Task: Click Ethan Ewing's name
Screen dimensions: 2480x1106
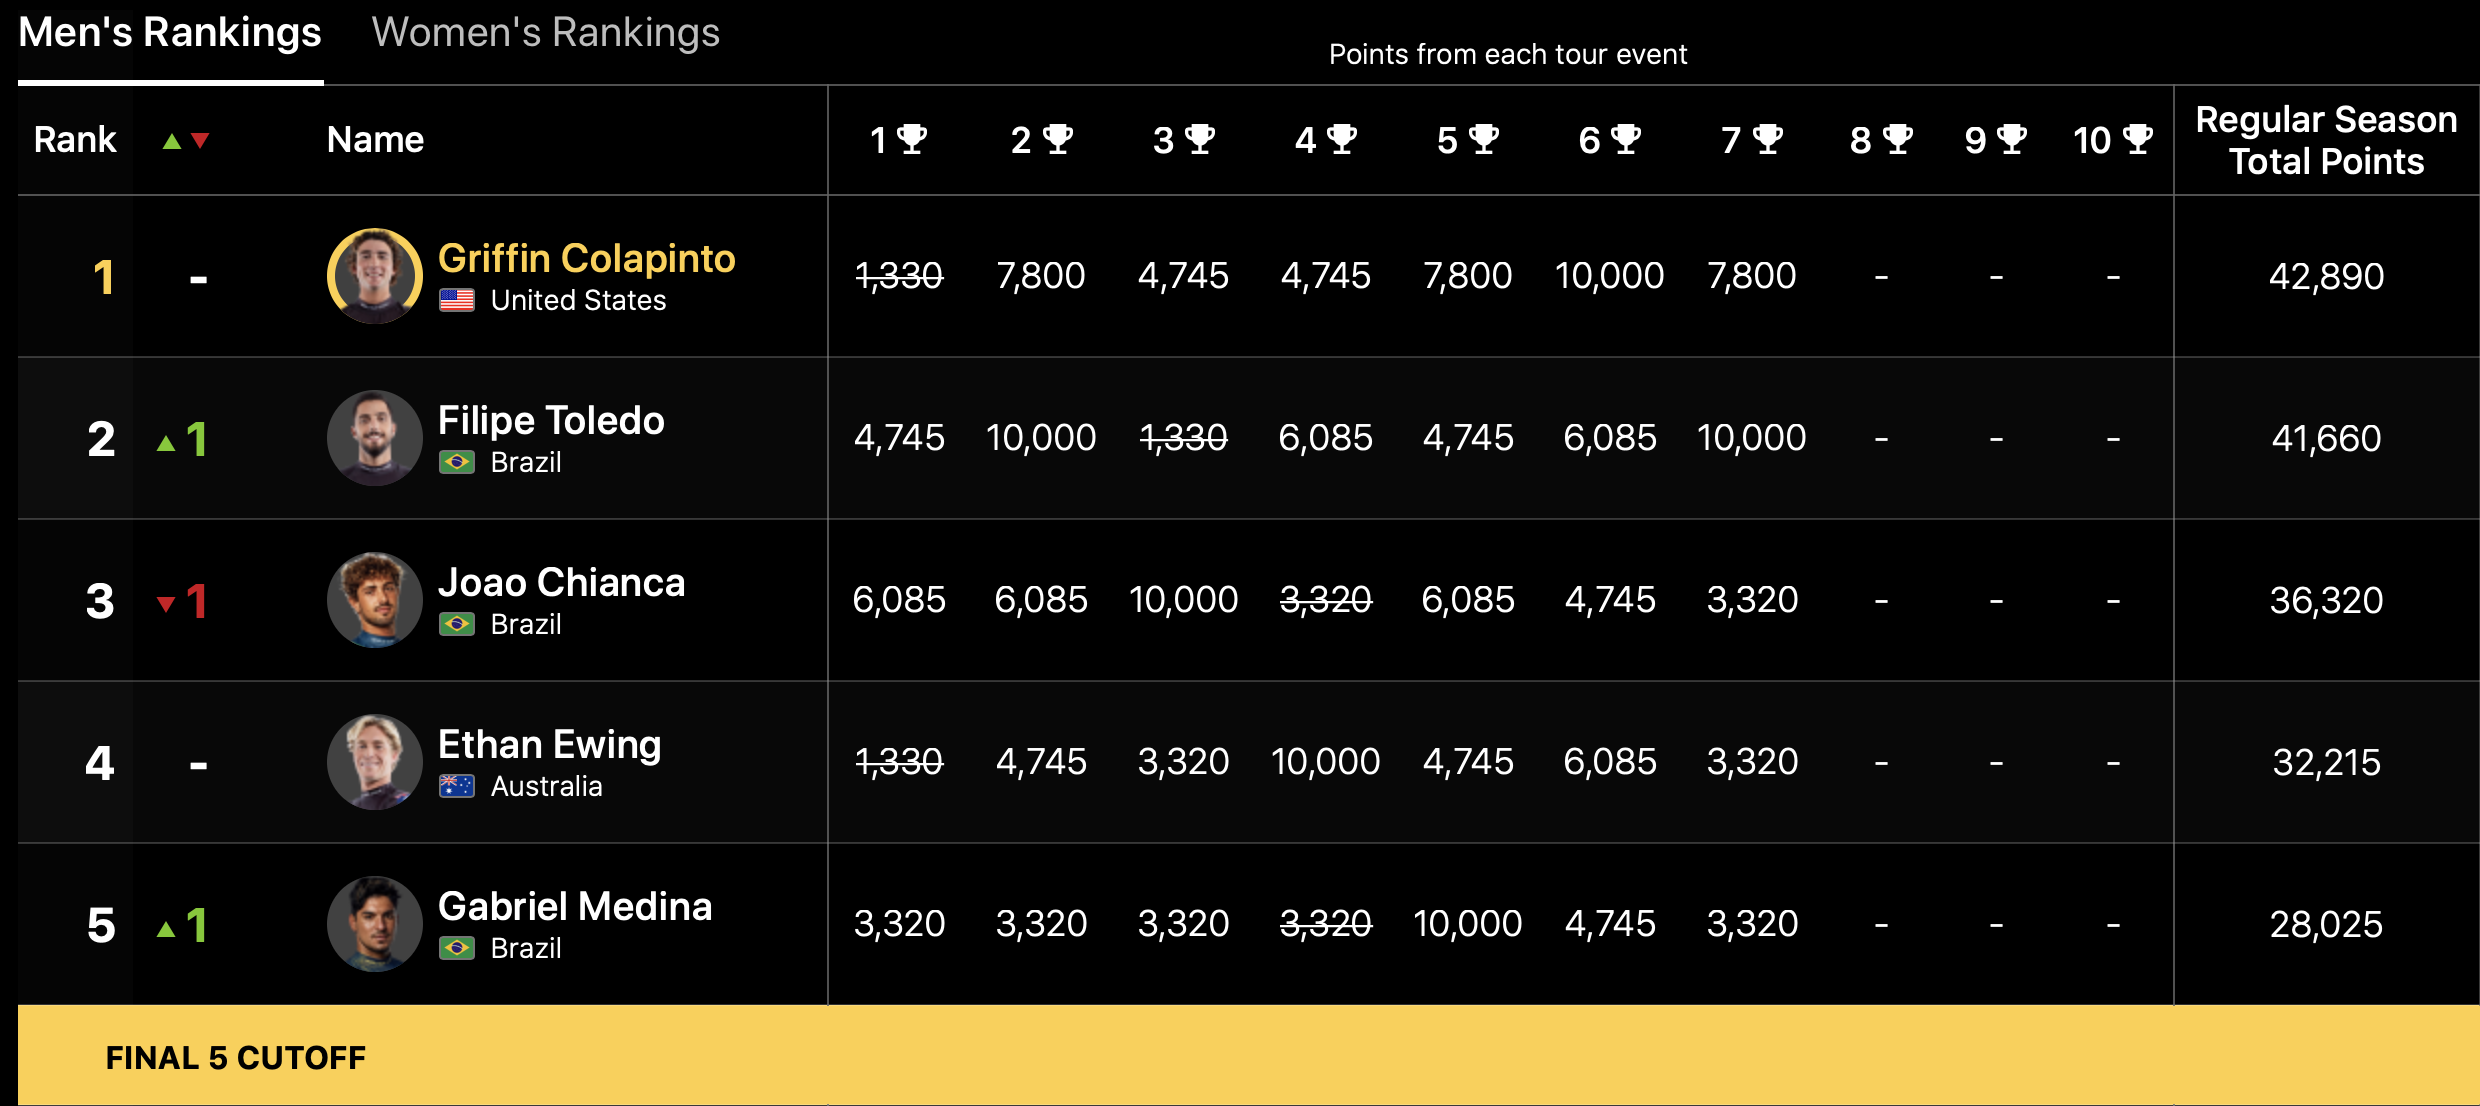Action: click(x=549, y=744)
